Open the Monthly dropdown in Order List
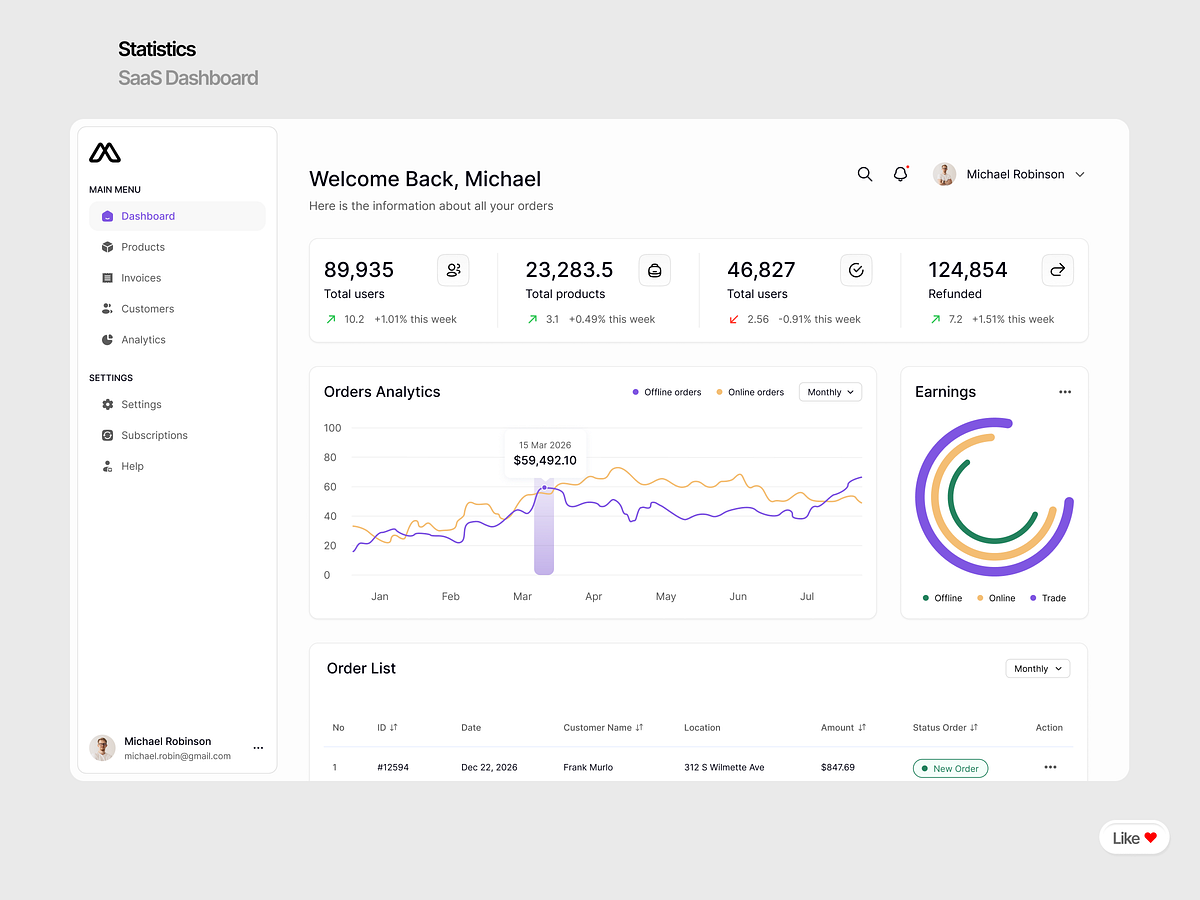The width and height of the screenshot is (1200, 900). (x=1037, y=668)
